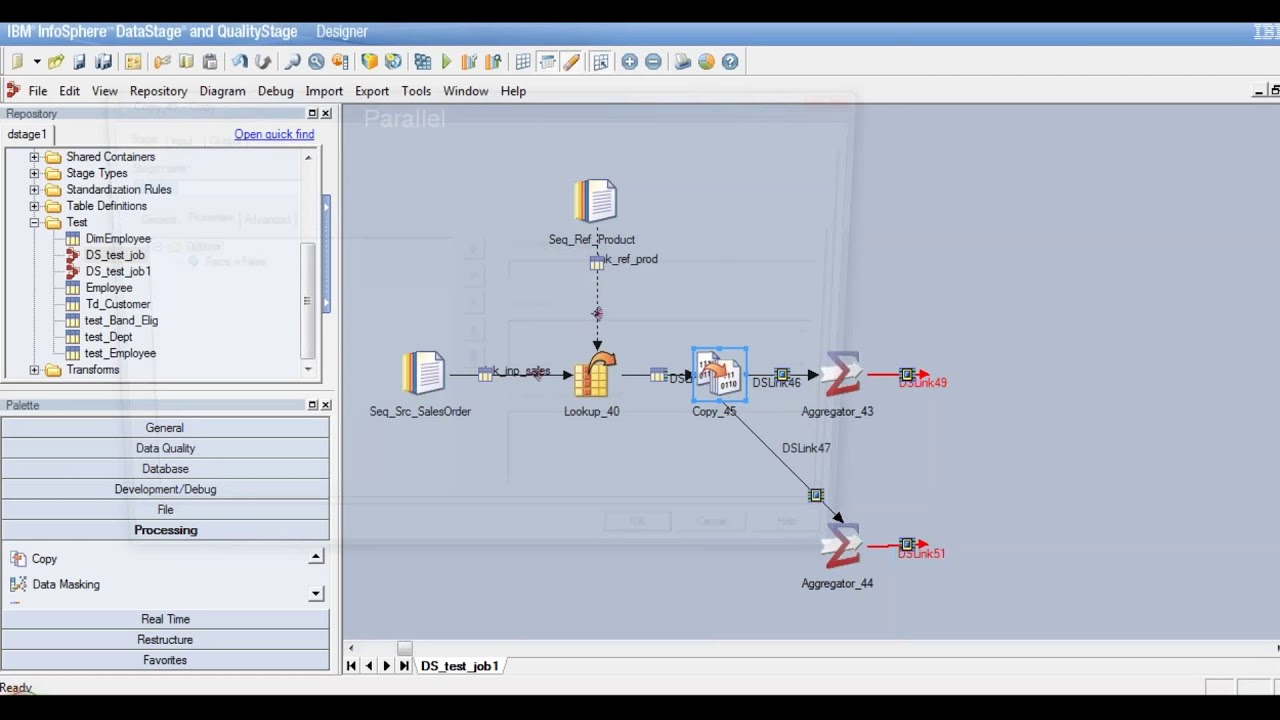Screen dimensions: 1280x720
Task: Select DimEmployee in the repository tree
Action: click(x=118, y=239)
